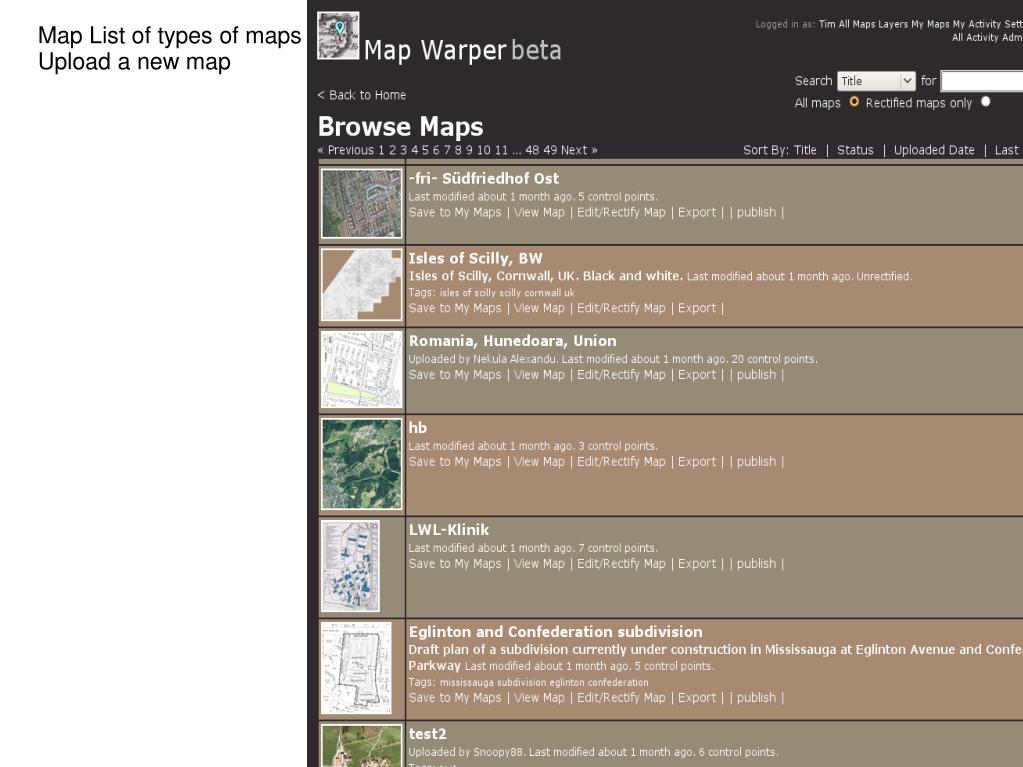This screenshot has width=1023, height=767.
Task: Open -fri- Südfriedhof Ost title
Action: (483, 179)
